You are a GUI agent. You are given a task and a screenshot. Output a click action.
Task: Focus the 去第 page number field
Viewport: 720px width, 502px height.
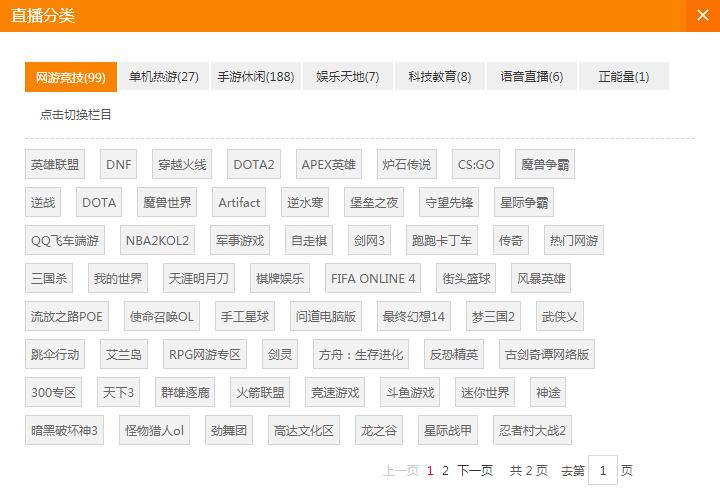pyautogui.click(x=602, y=470)
